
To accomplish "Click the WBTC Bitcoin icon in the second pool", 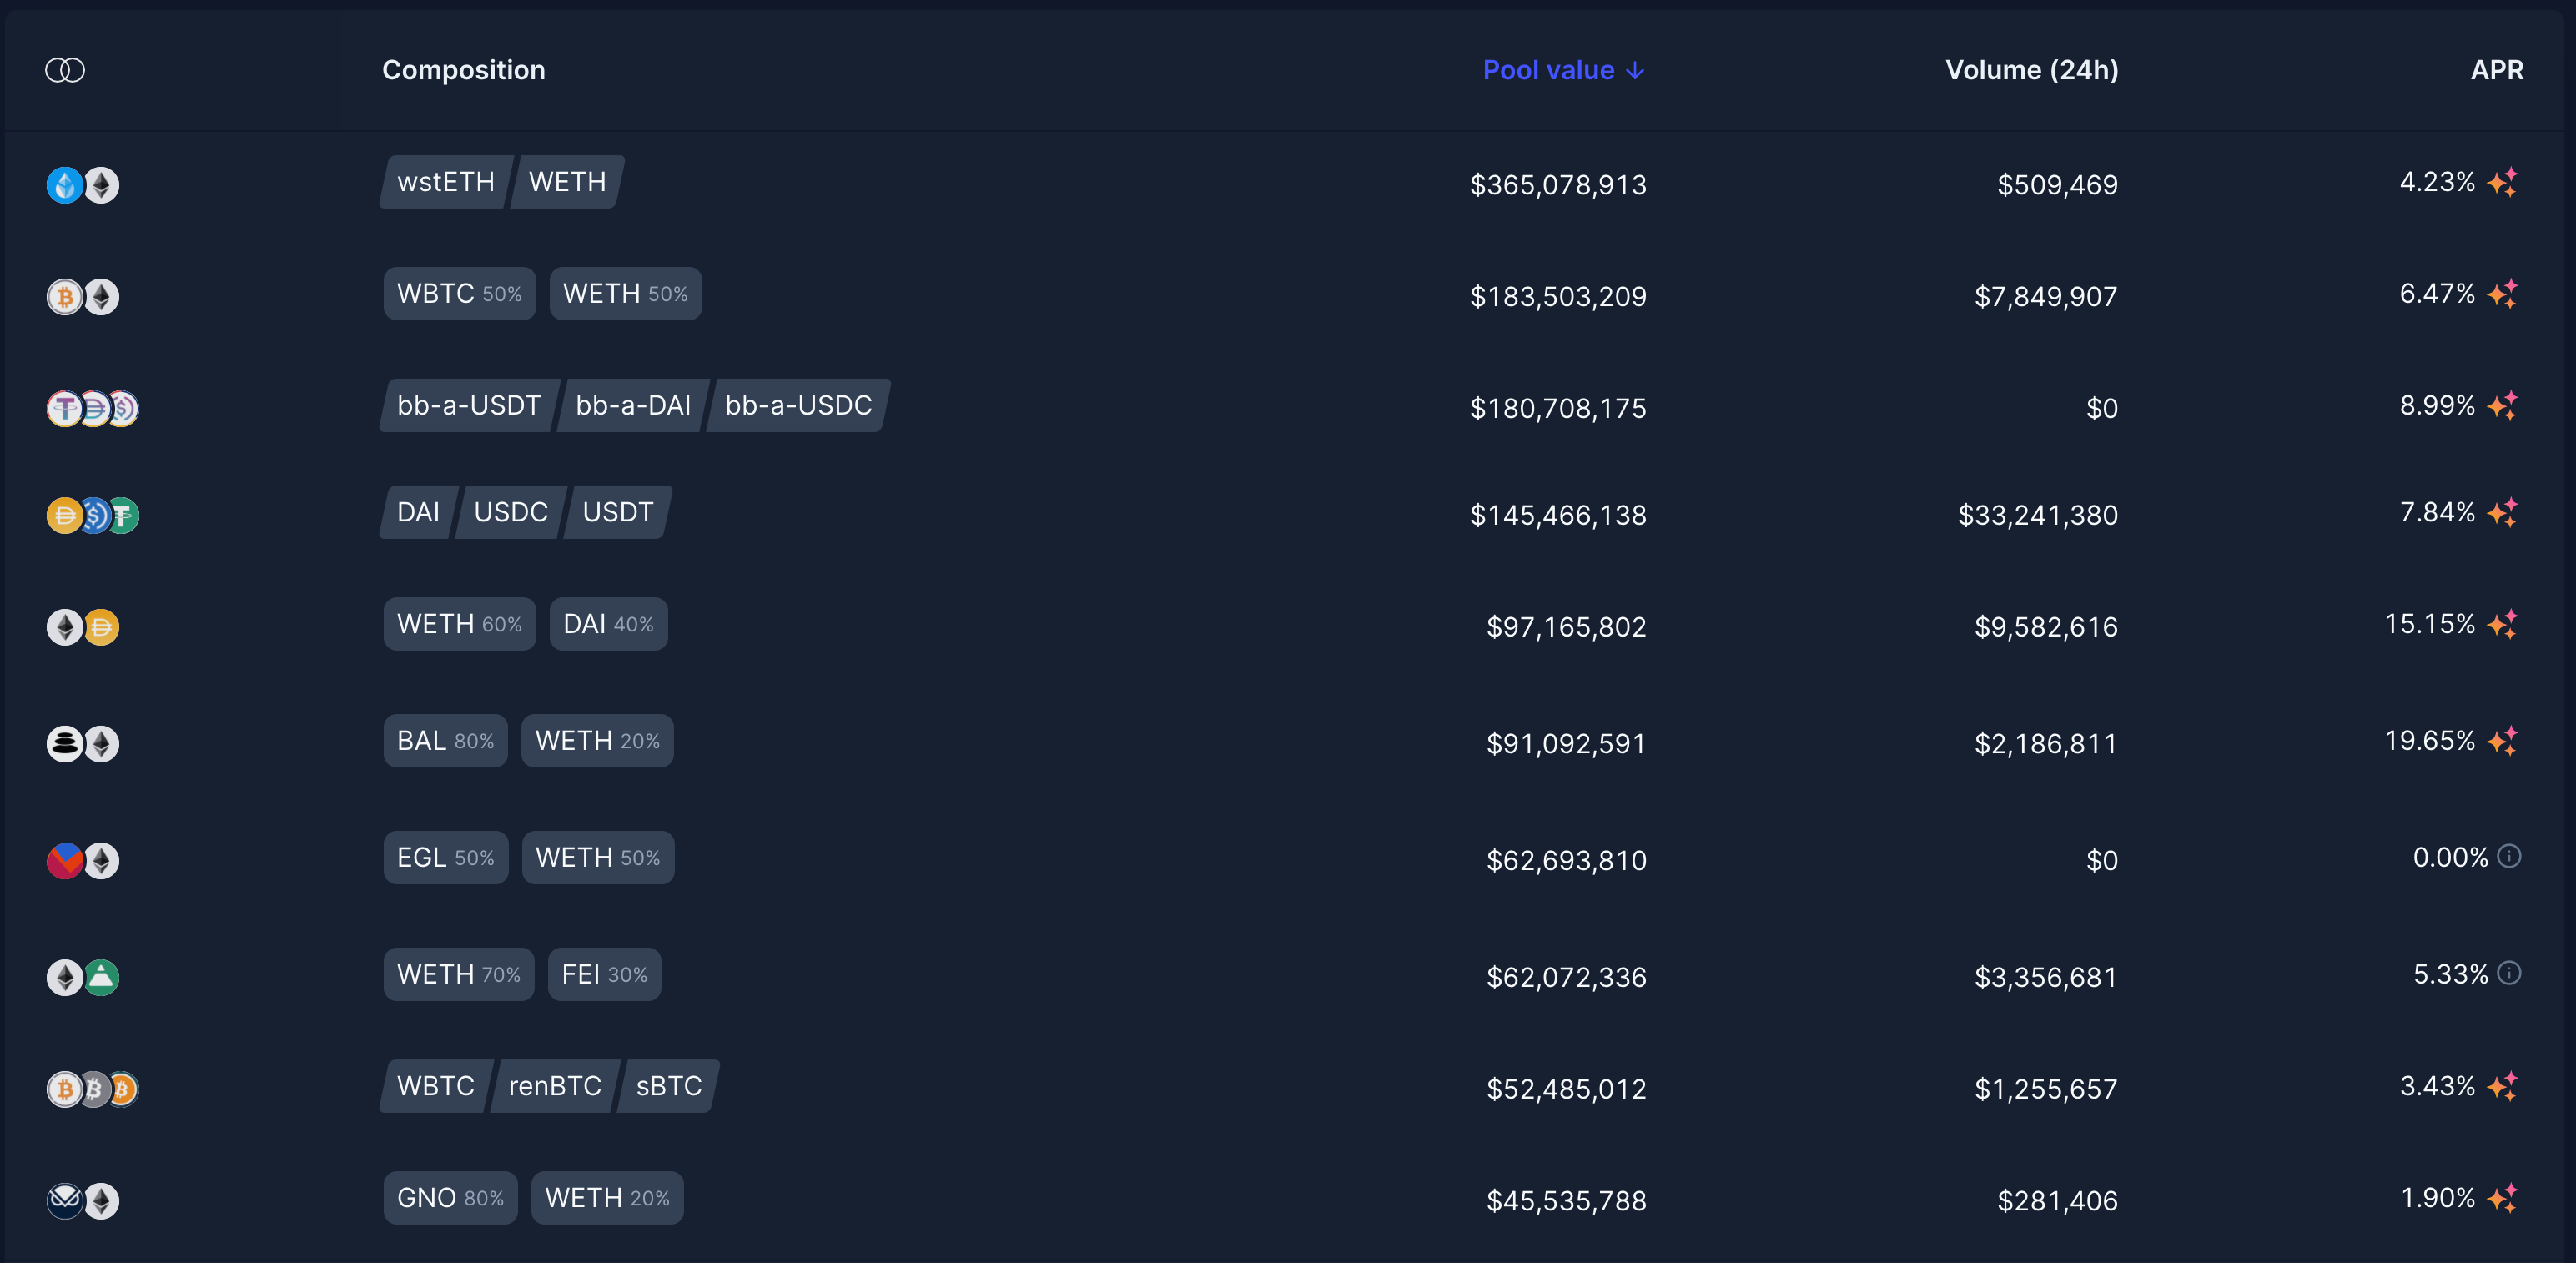I will [x=64, y=296].
